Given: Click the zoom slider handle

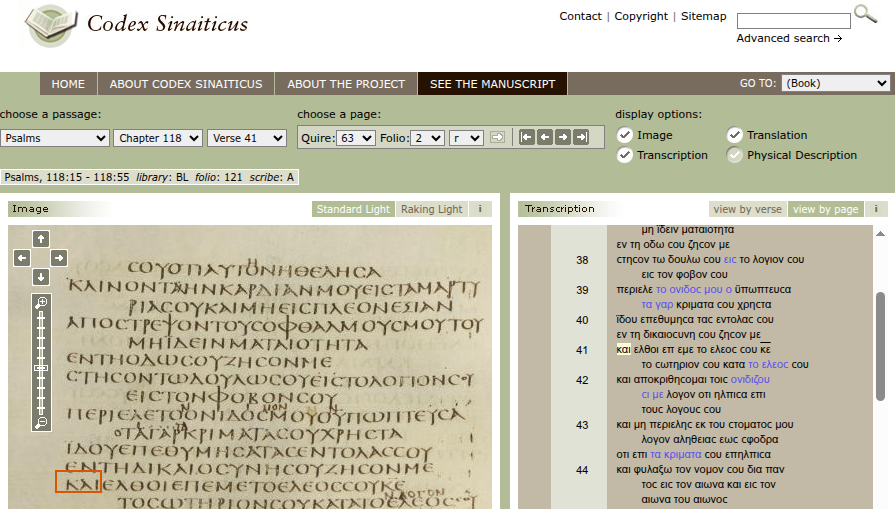Looking at the screenshot, I should 41,368.
